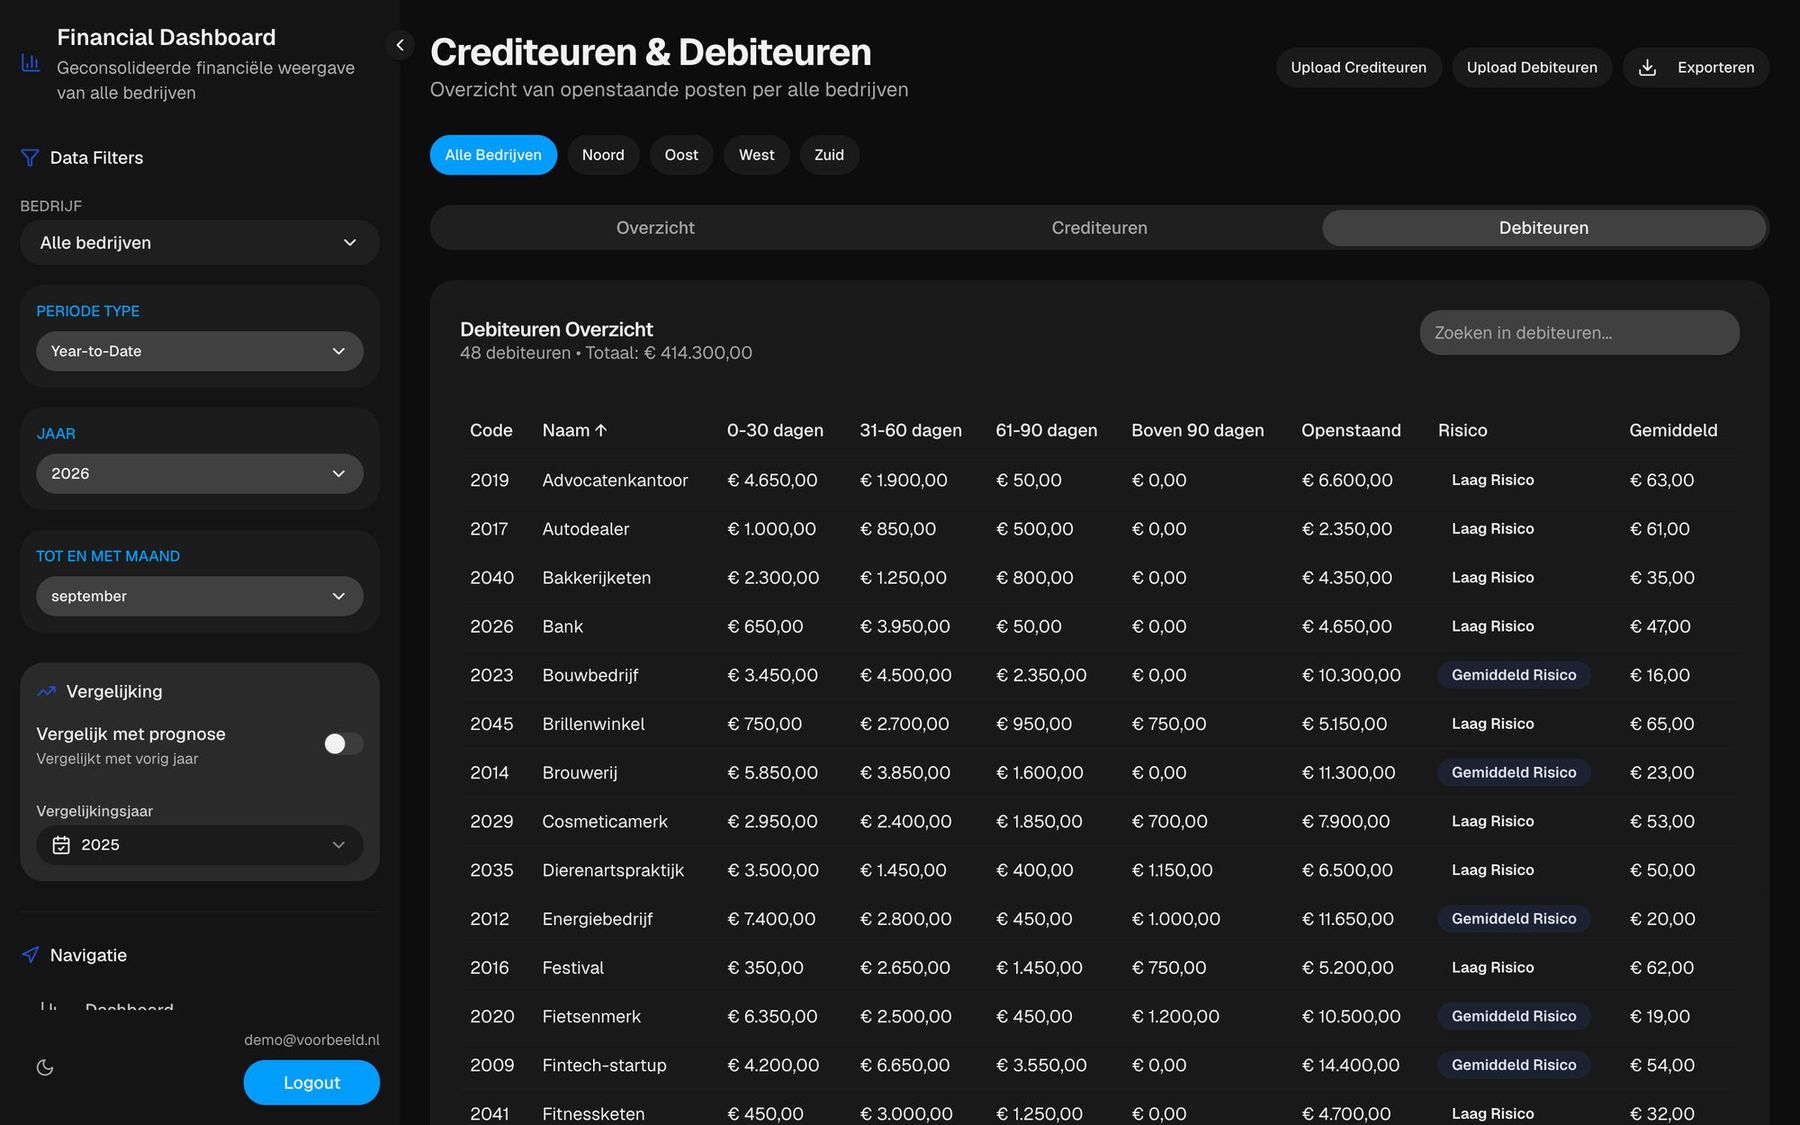
Task: Click Laag Risico badge for Advocatenkantoor
Action: tap(1492, 480)
